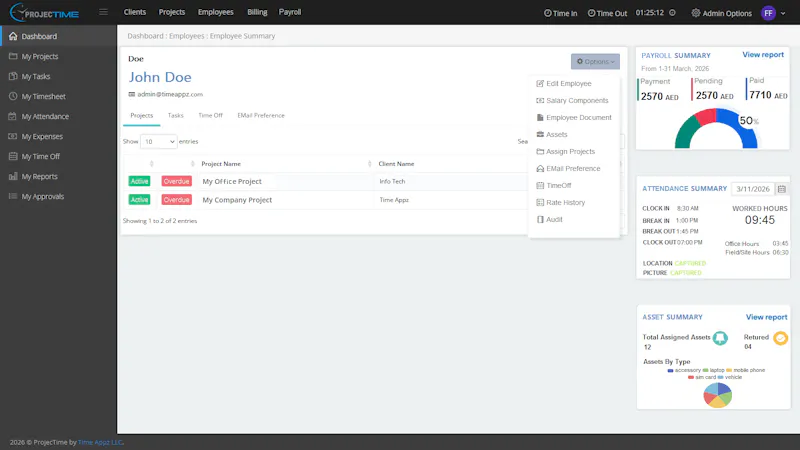Open the Employees top menu
This screenshot has width=800, height=450.
tap(216, 12)
